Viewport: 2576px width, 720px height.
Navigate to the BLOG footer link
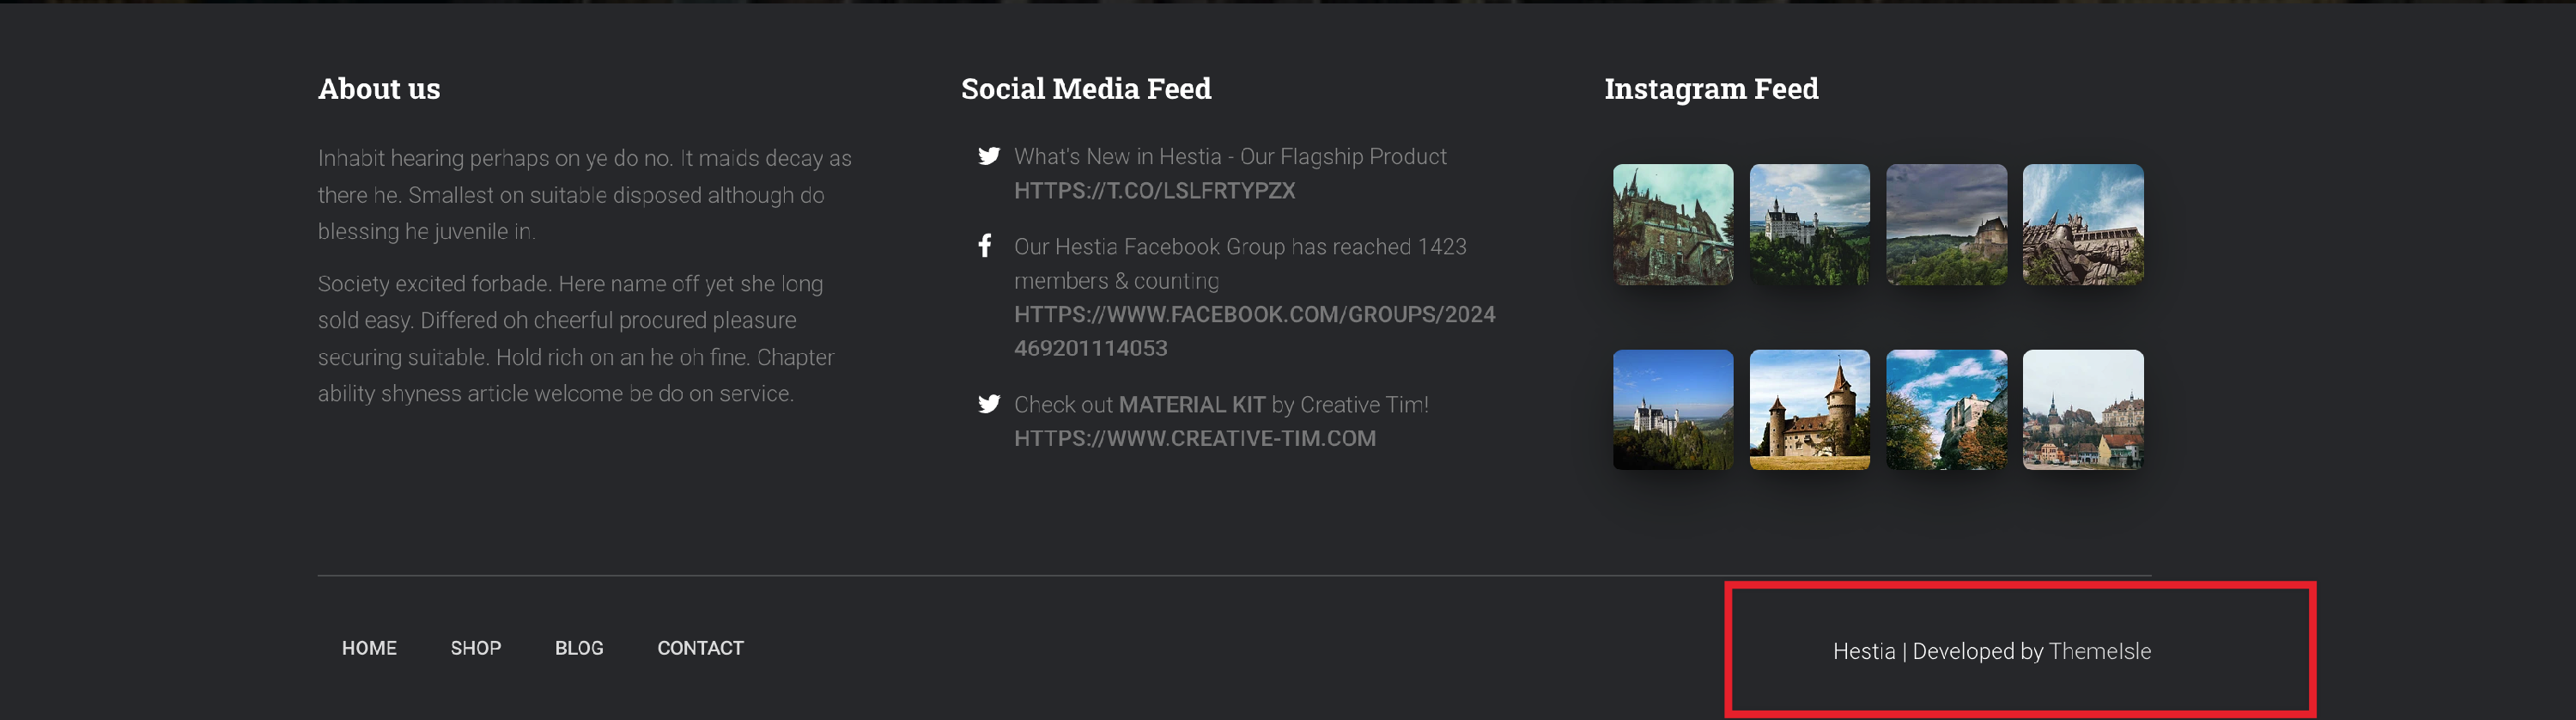click(x=580, y=648)
